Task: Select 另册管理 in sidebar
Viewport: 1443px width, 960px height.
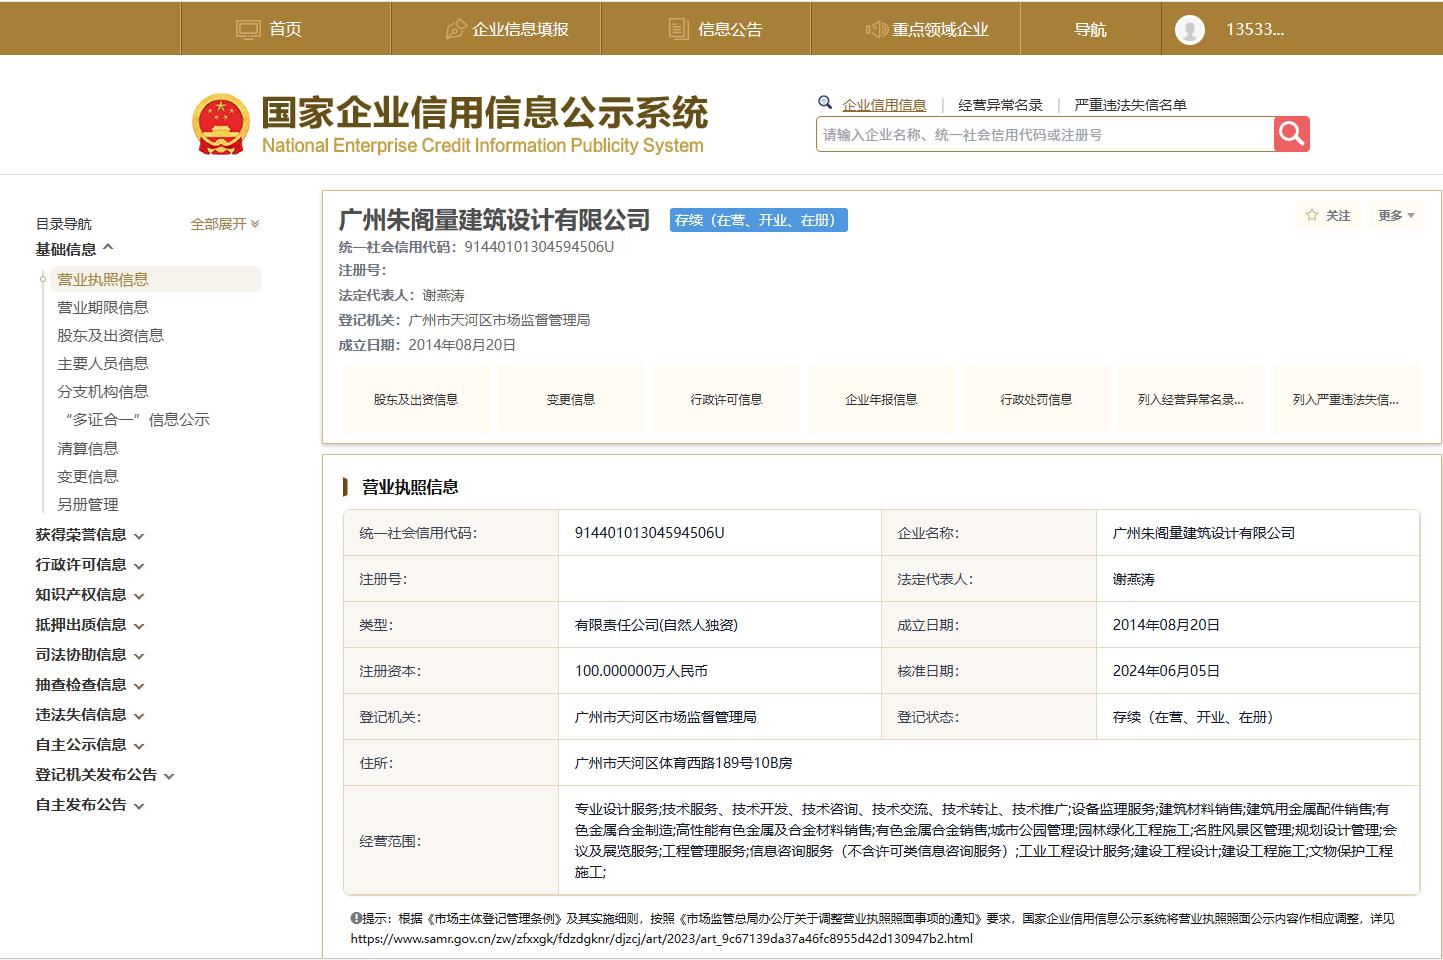Action: pos(88,504)
